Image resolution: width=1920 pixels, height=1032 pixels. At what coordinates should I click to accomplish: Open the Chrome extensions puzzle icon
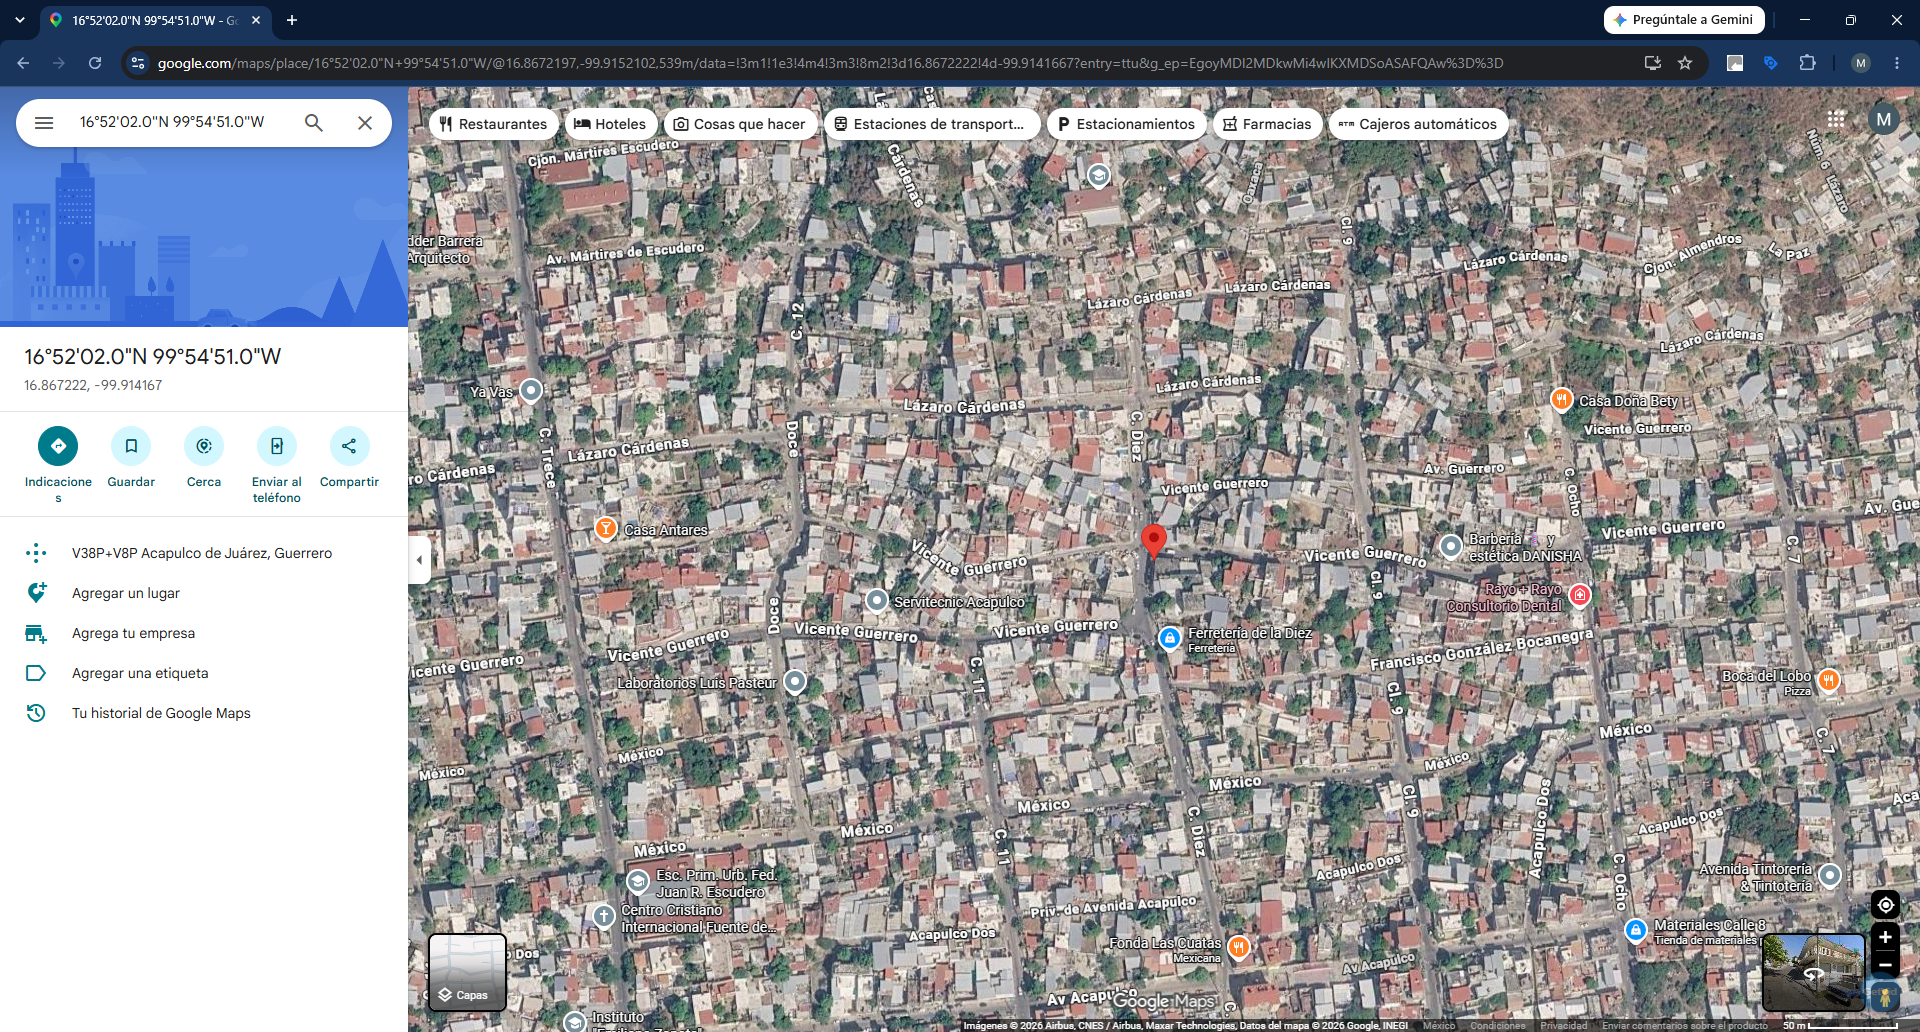coord(1807,63)
